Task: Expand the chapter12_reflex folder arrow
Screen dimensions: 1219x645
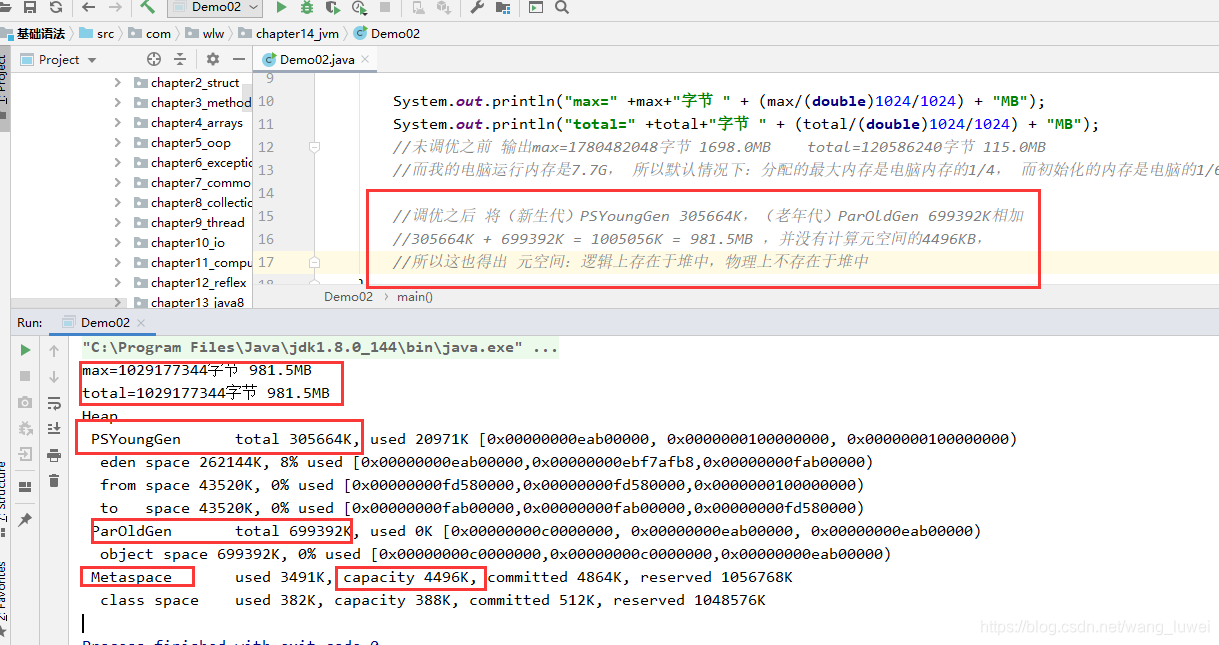Action: (118, 283)
